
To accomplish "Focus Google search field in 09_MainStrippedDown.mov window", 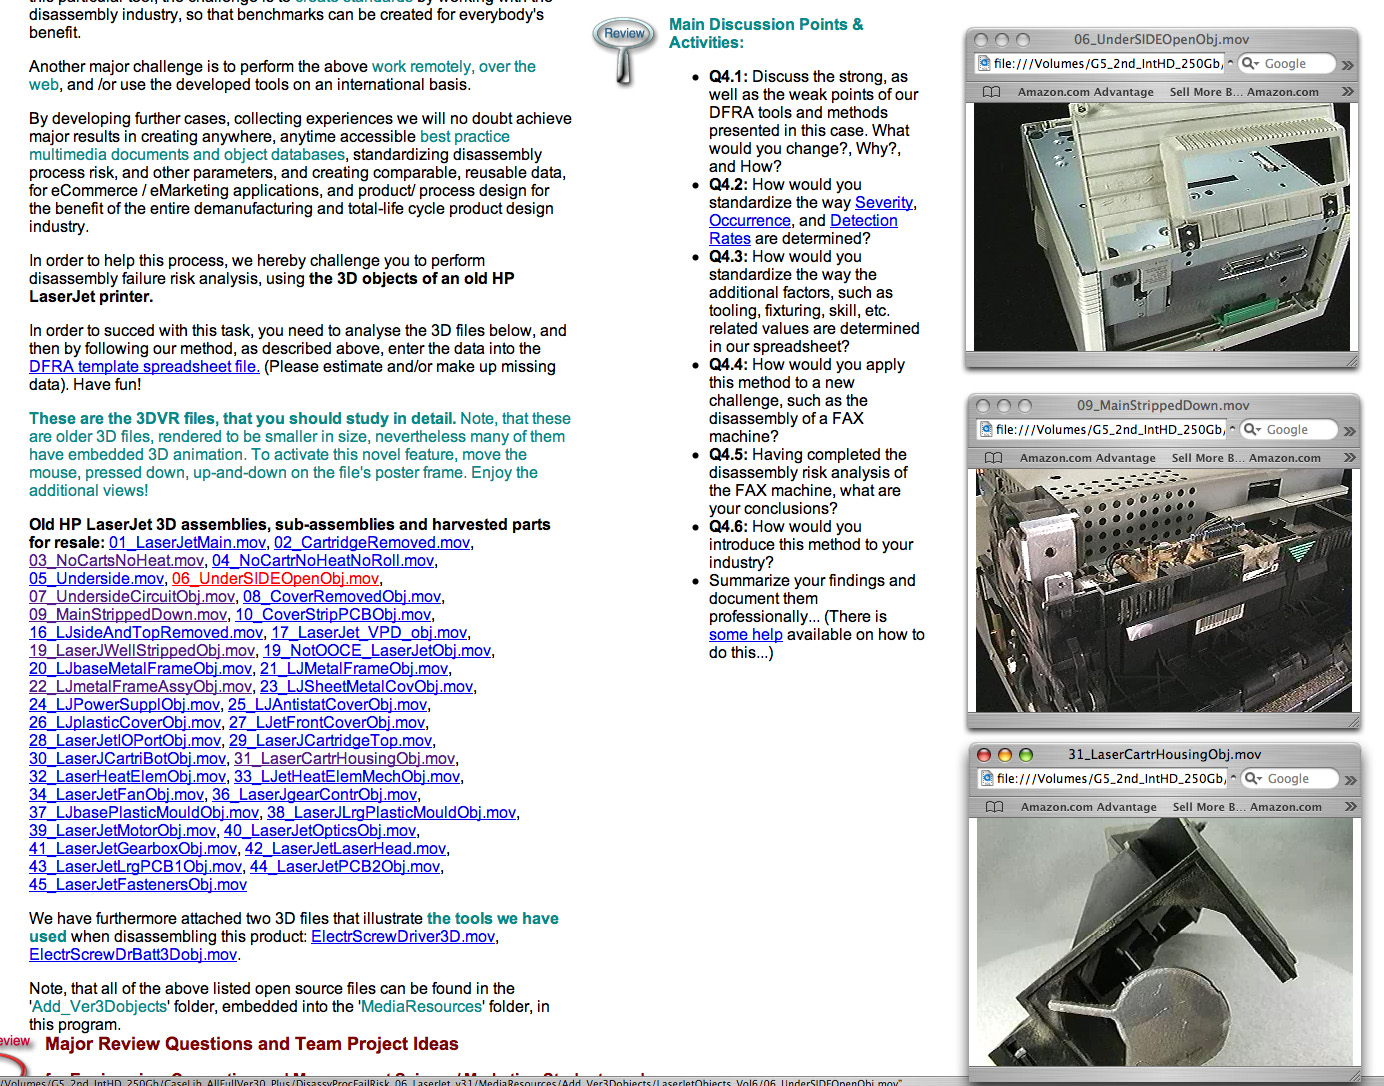I will click(x=1288, y=430).
